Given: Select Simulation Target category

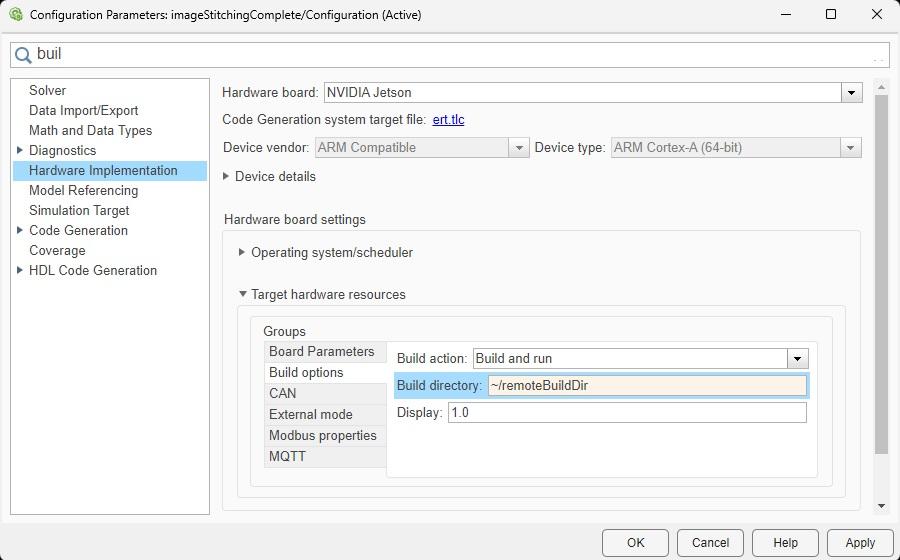Looking at the screenshot, I should coord(79,211).
